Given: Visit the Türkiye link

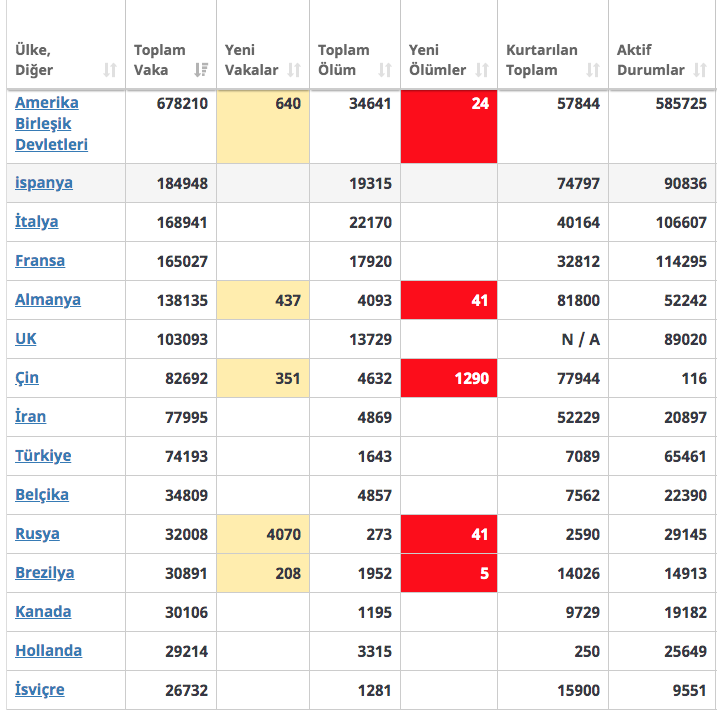Looking at the screenshot, I should click(x=43, y=456).
